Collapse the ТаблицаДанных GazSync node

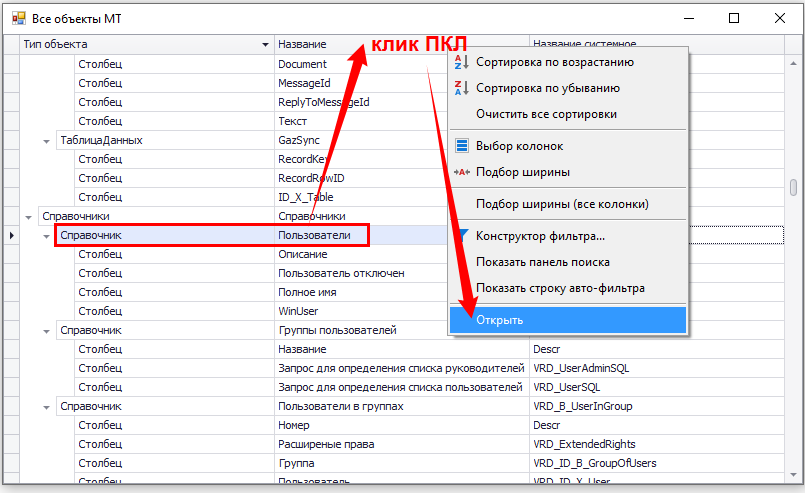pyautogui.click(x=47, y=141)
